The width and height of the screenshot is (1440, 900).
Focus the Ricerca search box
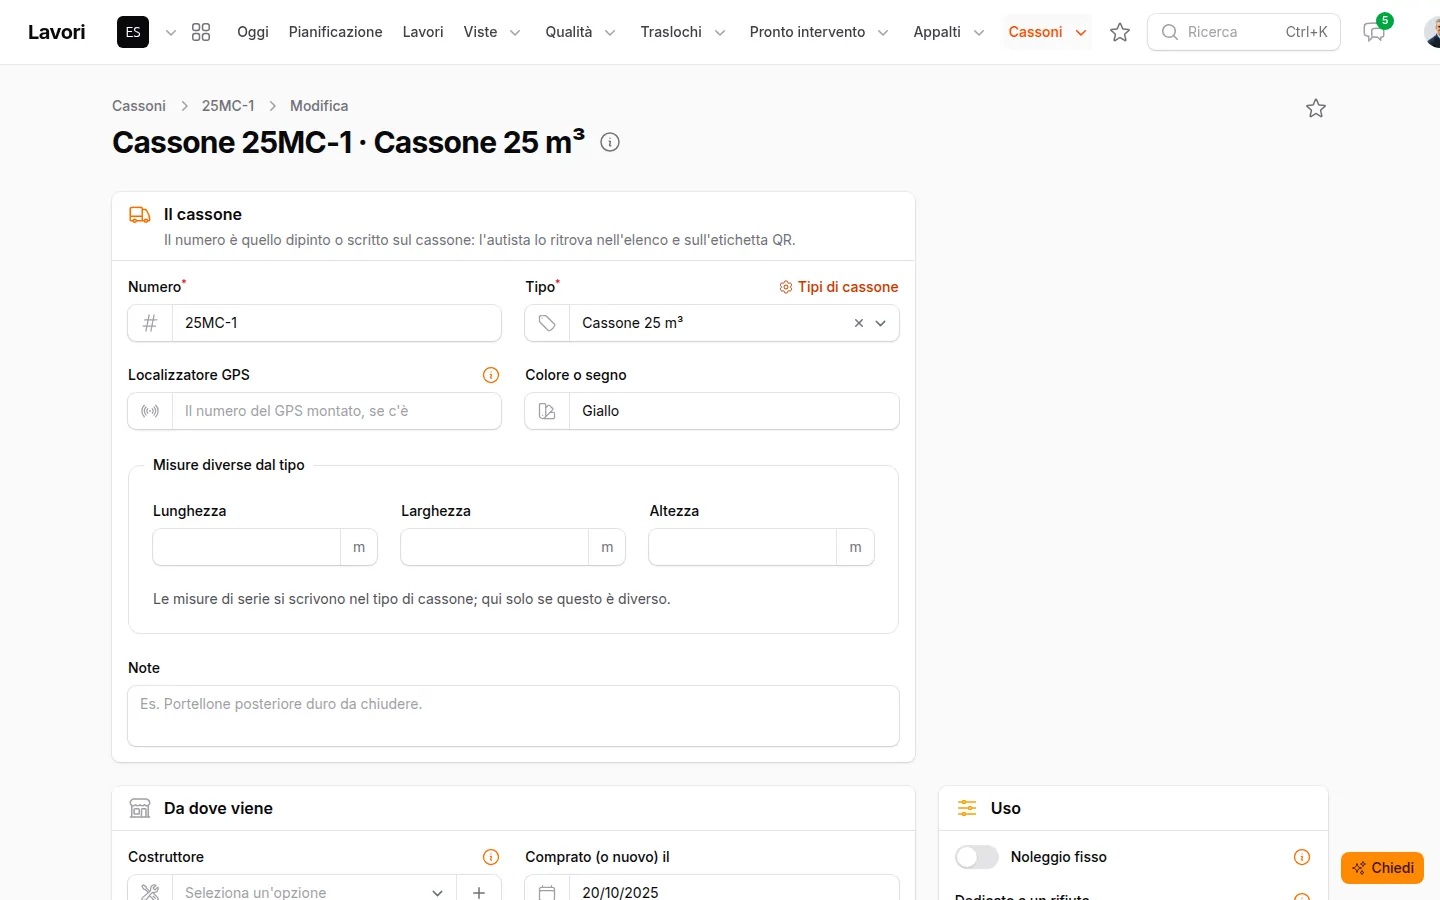coord(1244,32)
